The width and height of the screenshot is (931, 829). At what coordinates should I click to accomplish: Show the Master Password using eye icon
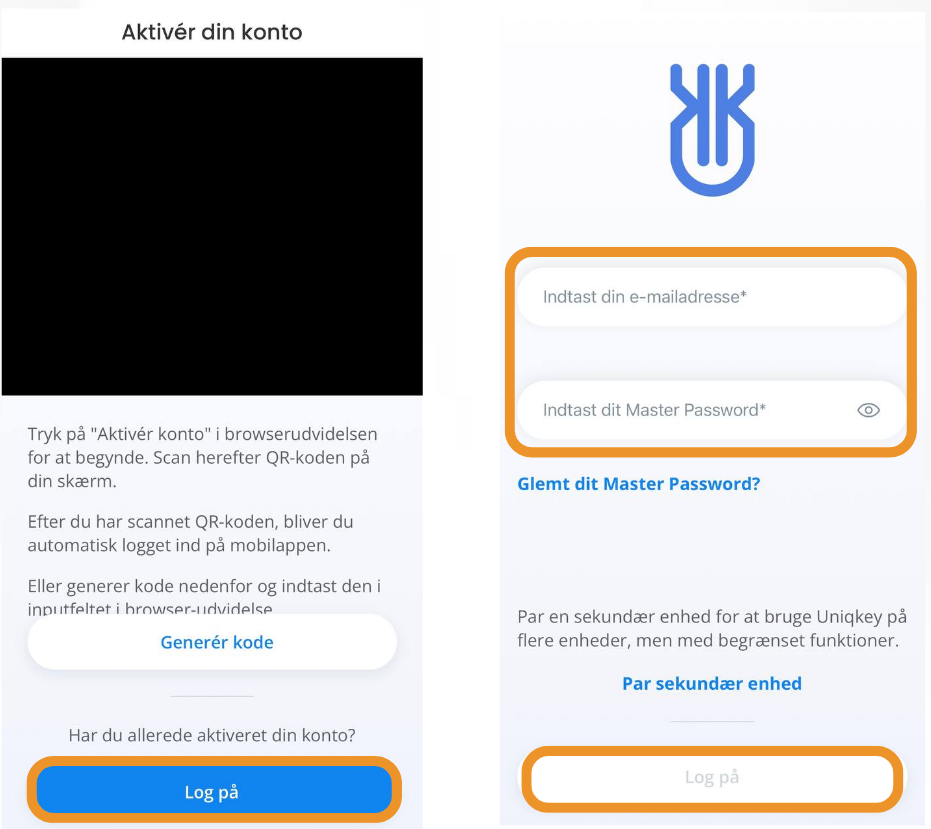(x=868, y=410)
